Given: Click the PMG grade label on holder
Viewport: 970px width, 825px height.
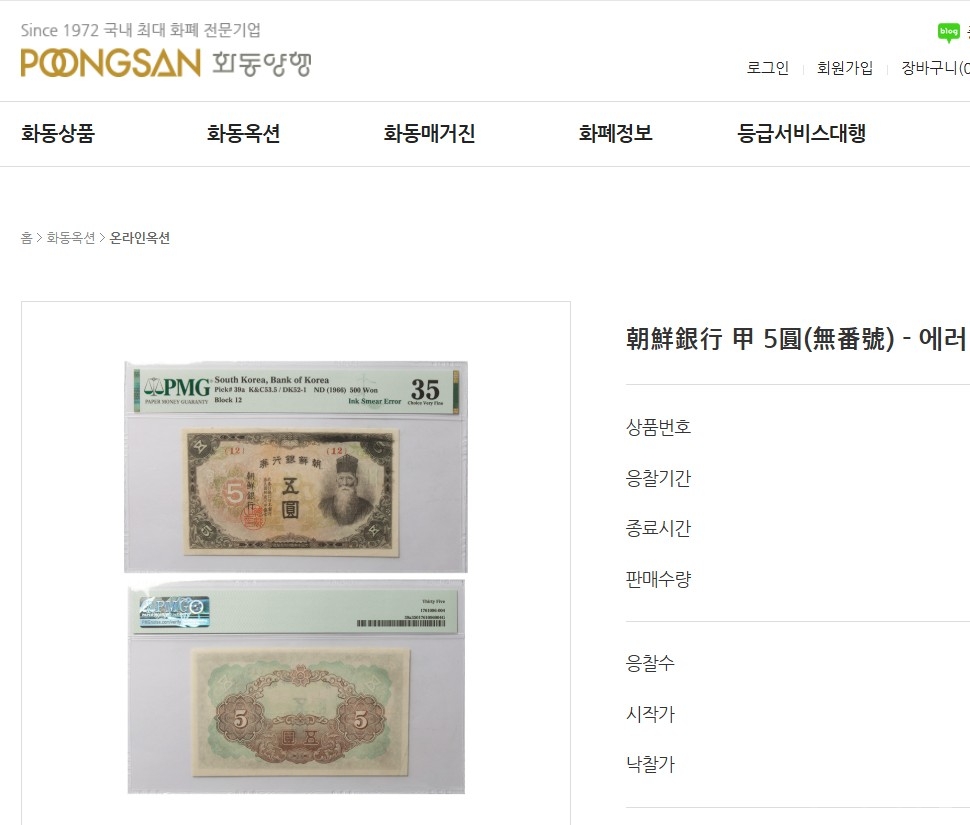Looking at the screenshot, I should click(296, 390).
